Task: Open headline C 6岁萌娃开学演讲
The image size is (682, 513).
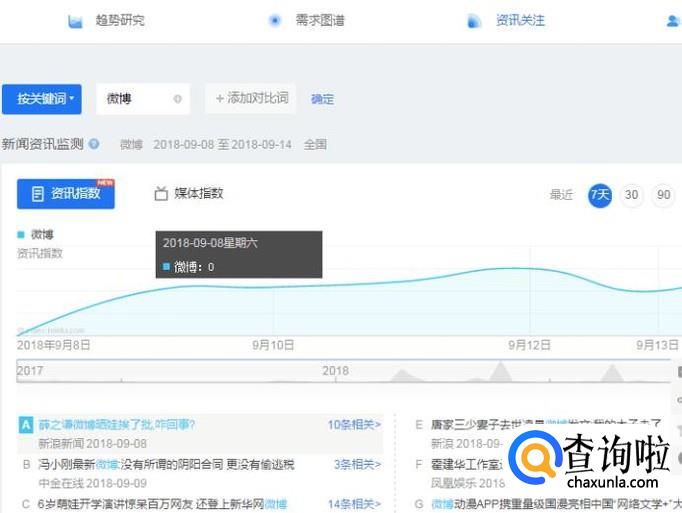Action: click(x=162, y=504)
